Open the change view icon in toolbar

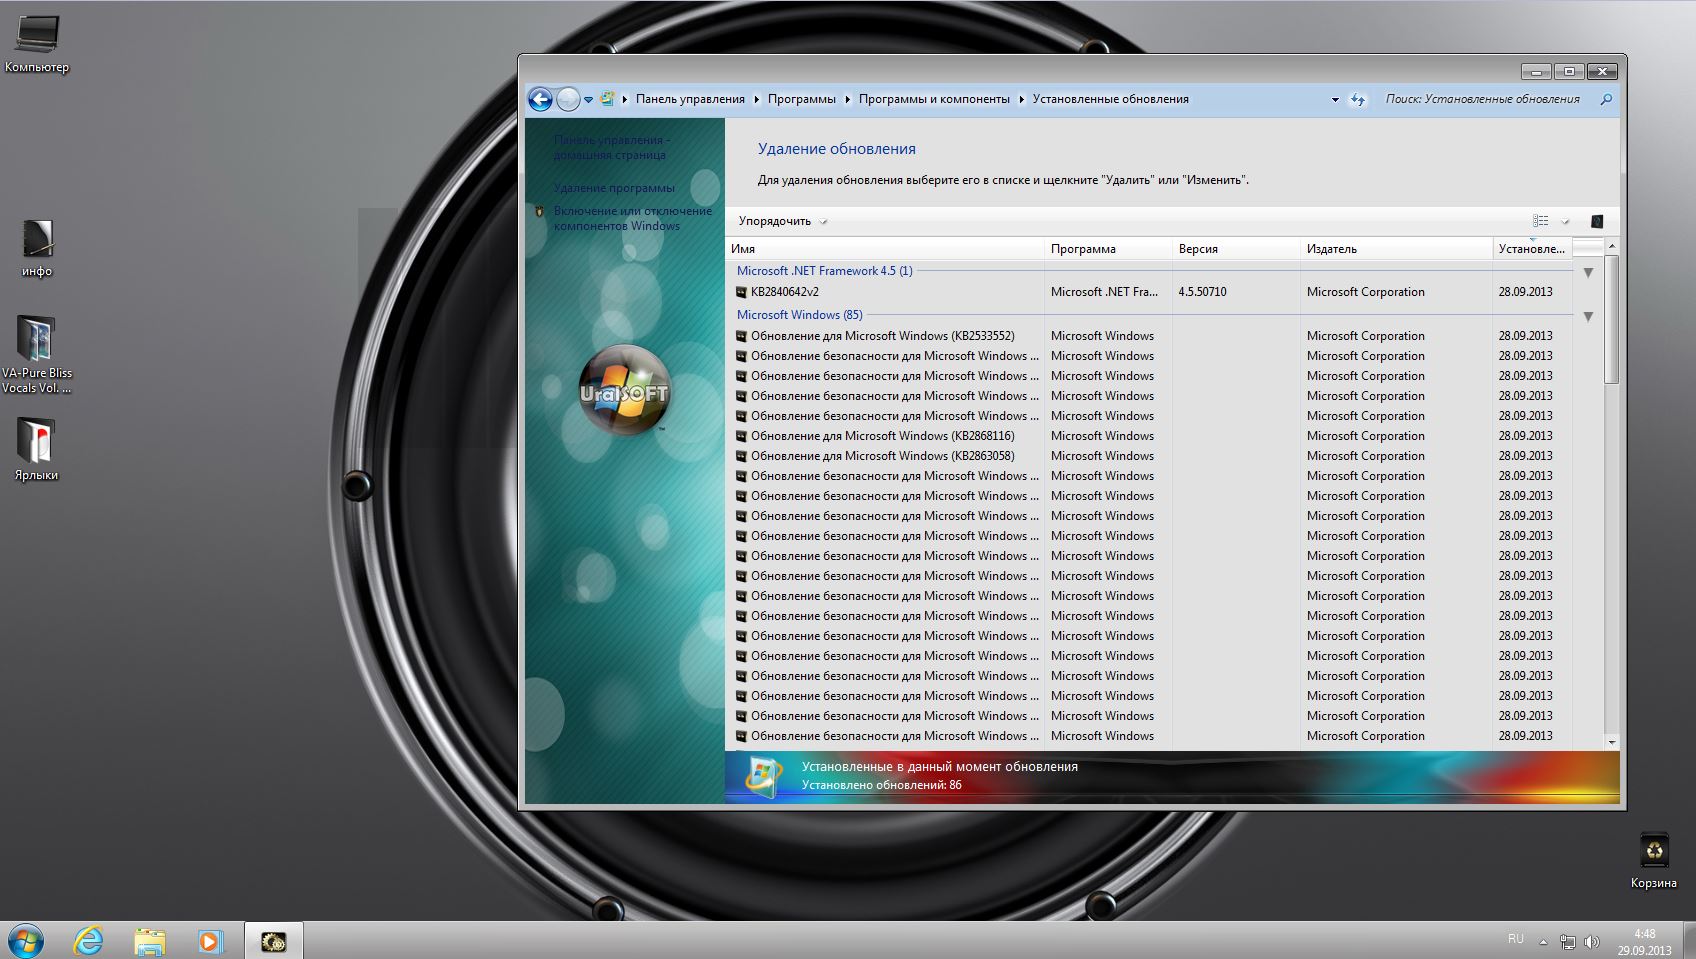pyautogui.click(x=1541, y=221)
